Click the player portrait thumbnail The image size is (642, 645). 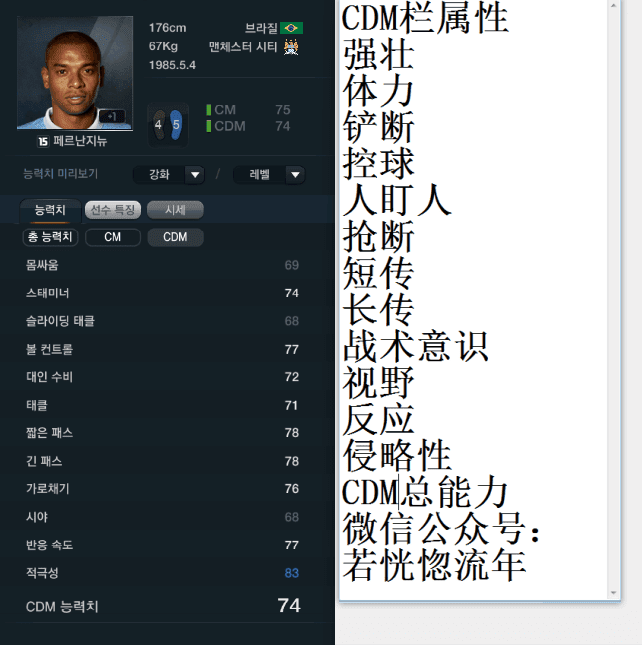75,73
